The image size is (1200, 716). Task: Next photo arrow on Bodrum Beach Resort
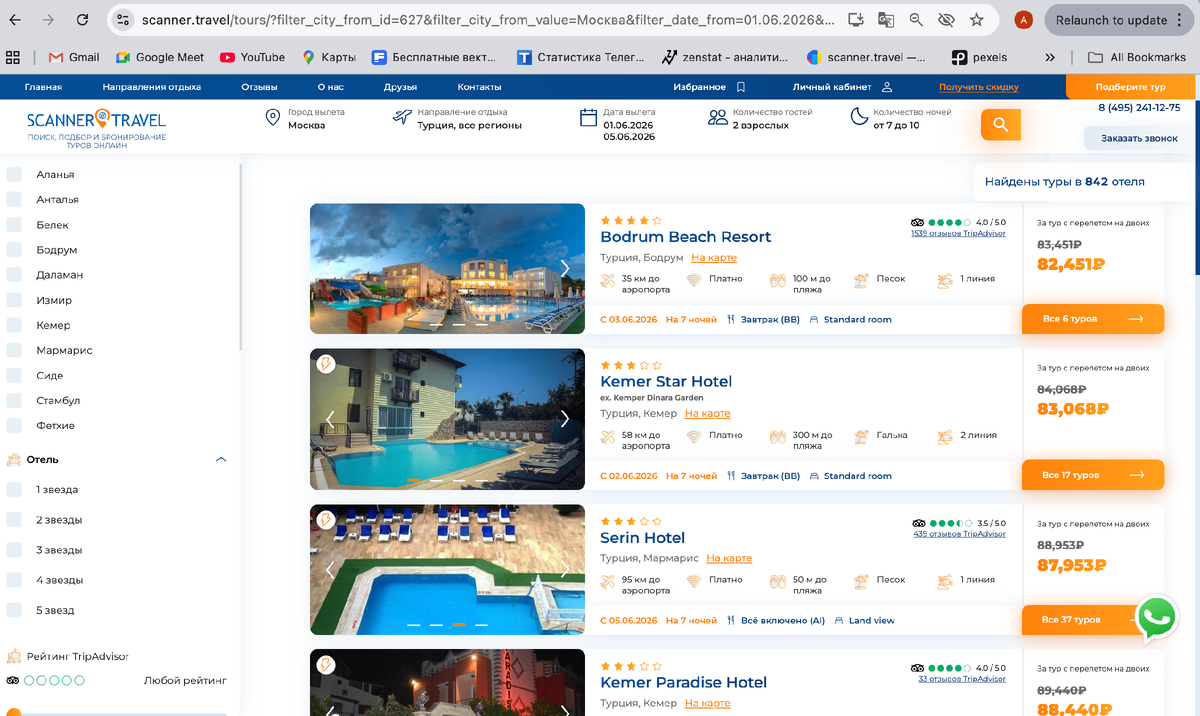(565, 268)
